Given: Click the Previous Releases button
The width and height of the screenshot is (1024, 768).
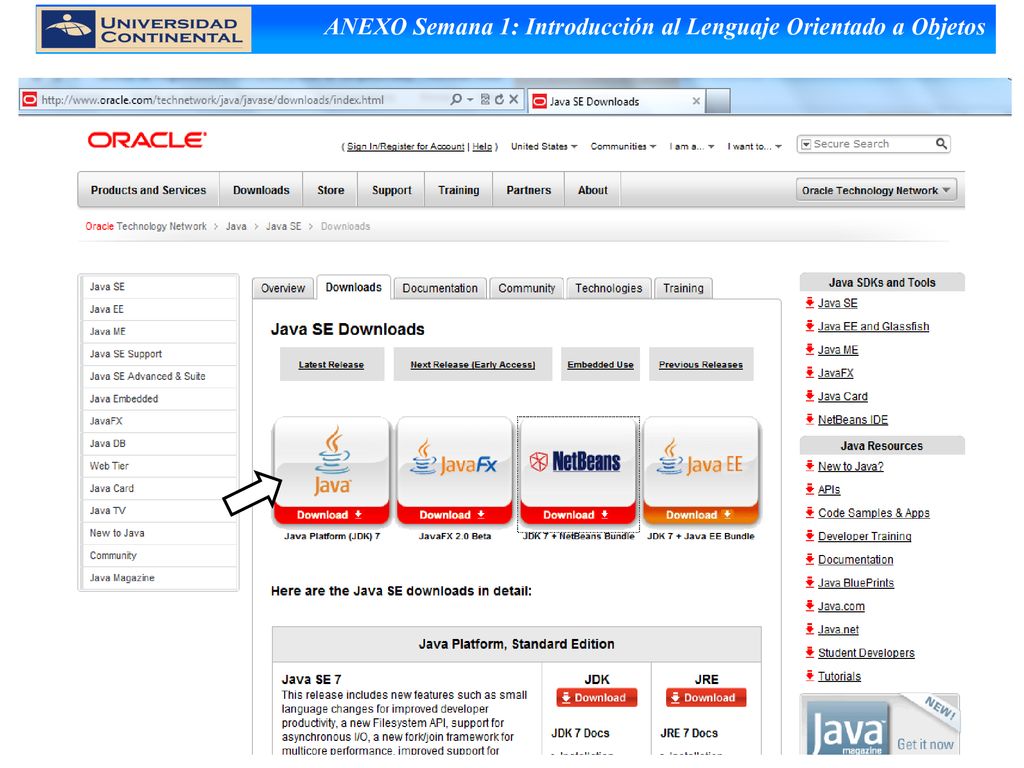Looking at the screenshot, I should click(x=701, y=364).
